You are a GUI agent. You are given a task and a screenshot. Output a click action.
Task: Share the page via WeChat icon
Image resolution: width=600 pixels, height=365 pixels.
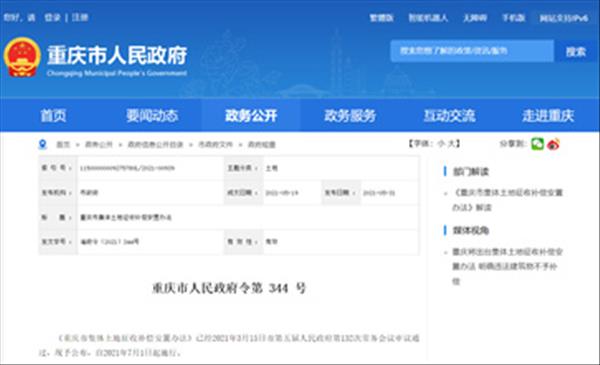pos(537,144)
